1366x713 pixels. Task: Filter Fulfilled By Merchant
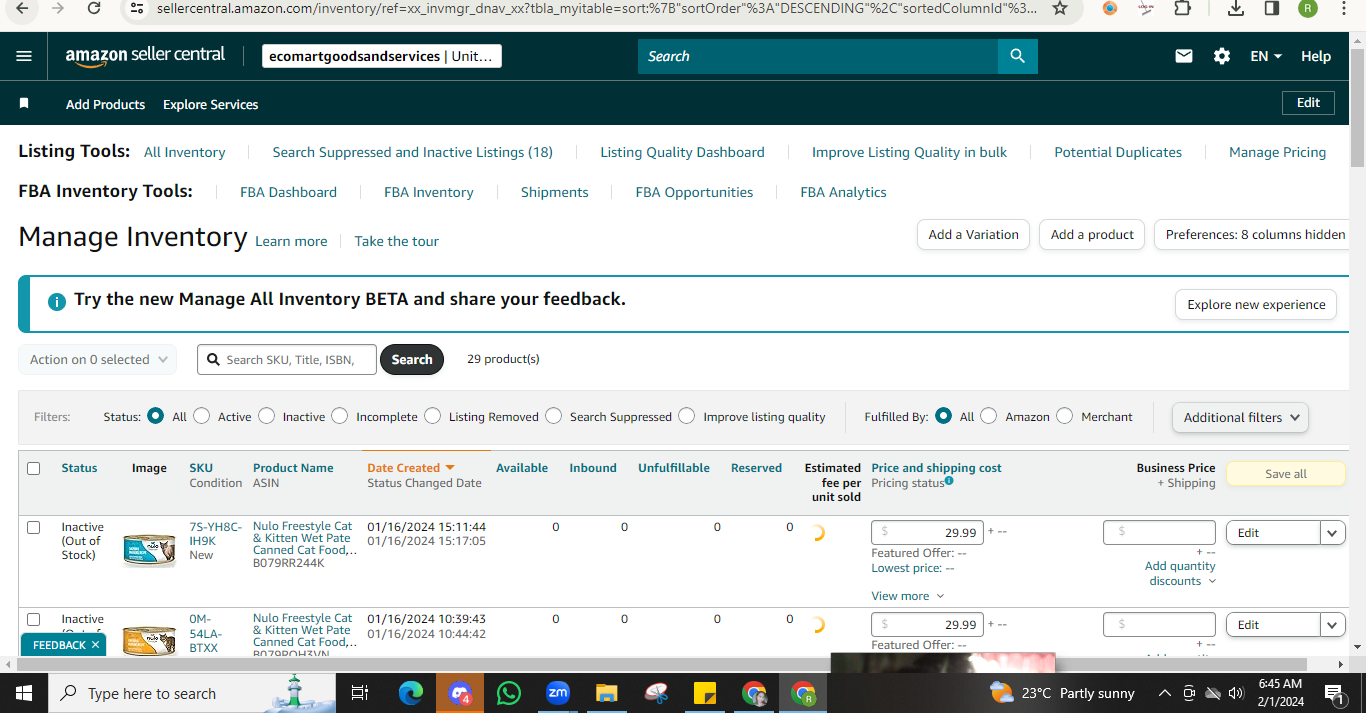pyautogui.click(x=1065, y=416)
